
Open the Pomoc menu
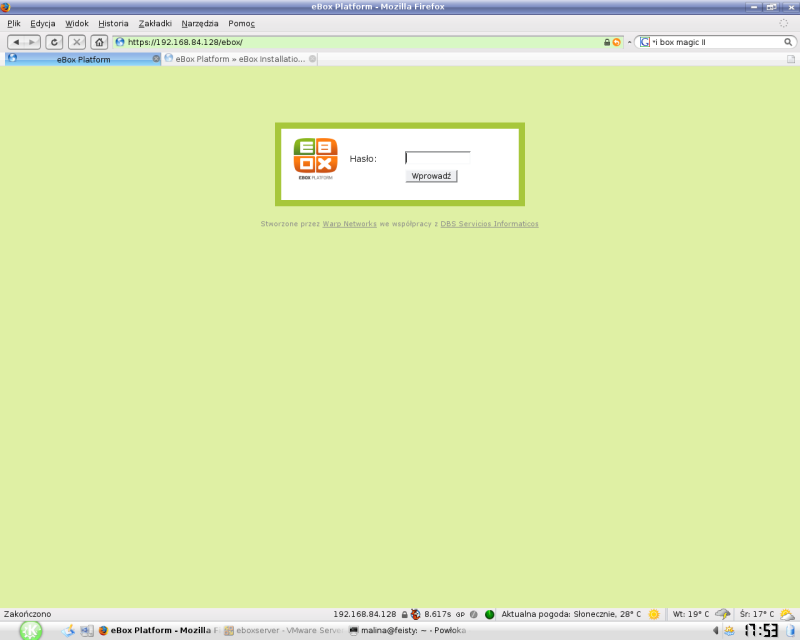pos(241,23)
